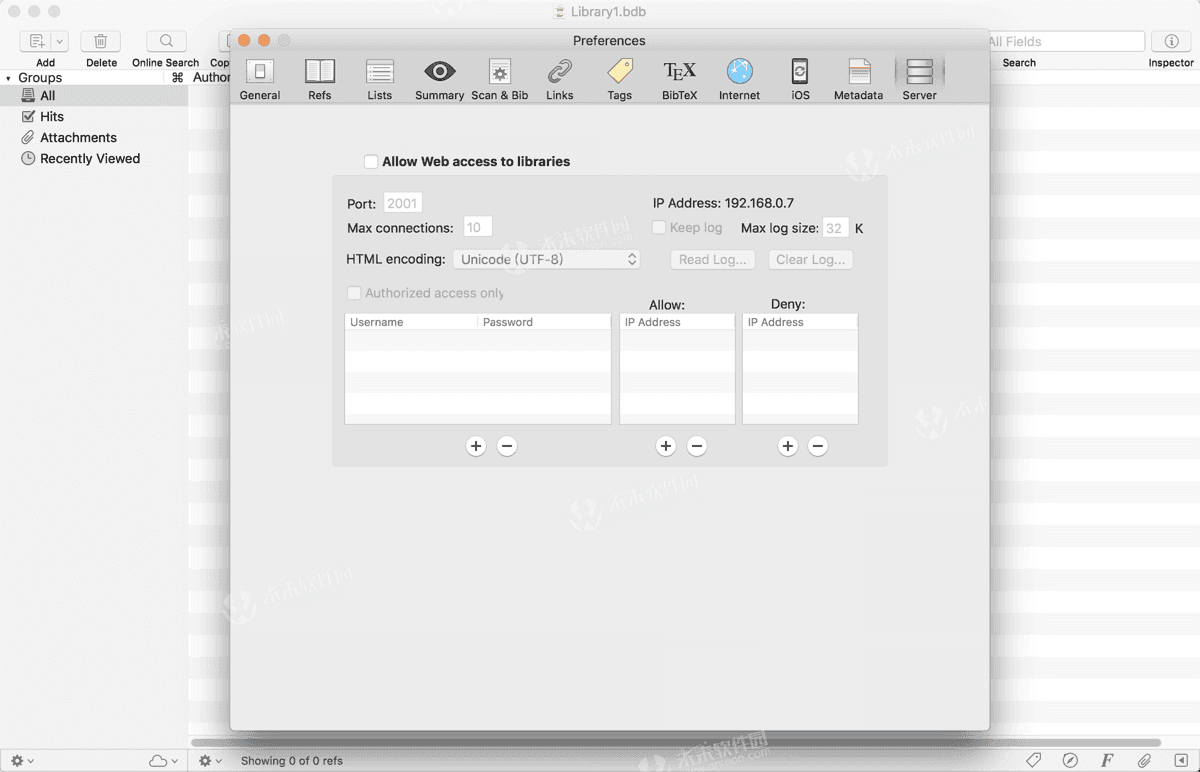Open the General preferences pane

[x=260, y=78]
